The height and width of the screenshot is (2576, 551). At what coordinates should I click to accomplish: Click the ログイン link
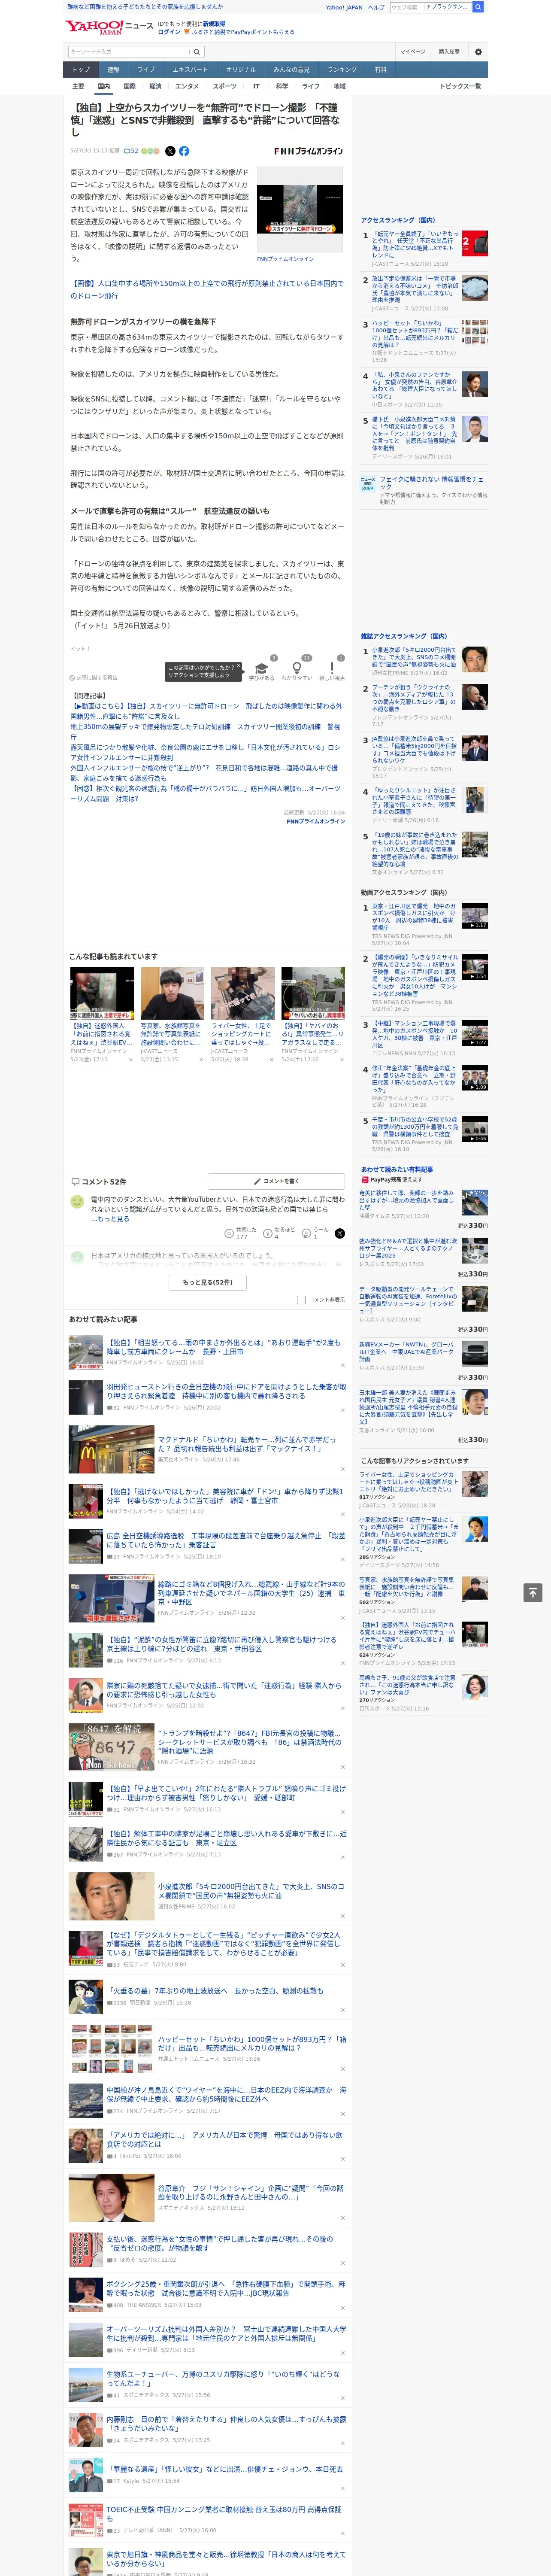(169, 32)
